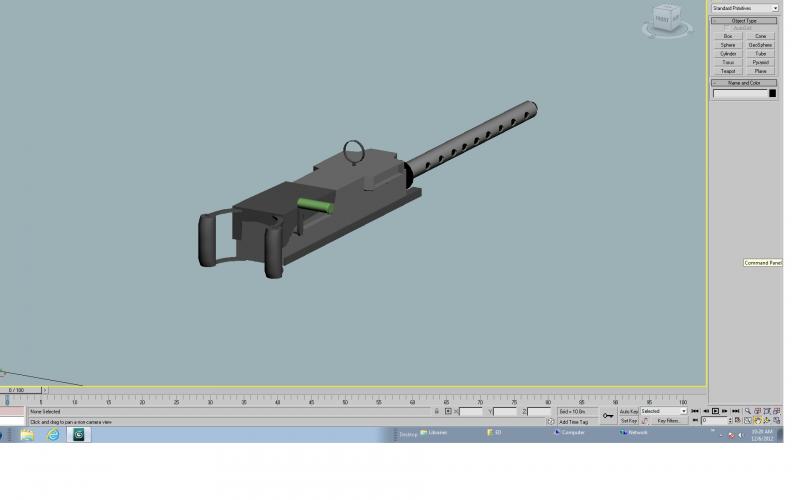Image resolution: width=800 pixels, height=500 pixels.
Task: Open the ViewCube in viewport corner
Action: (667, 21)
